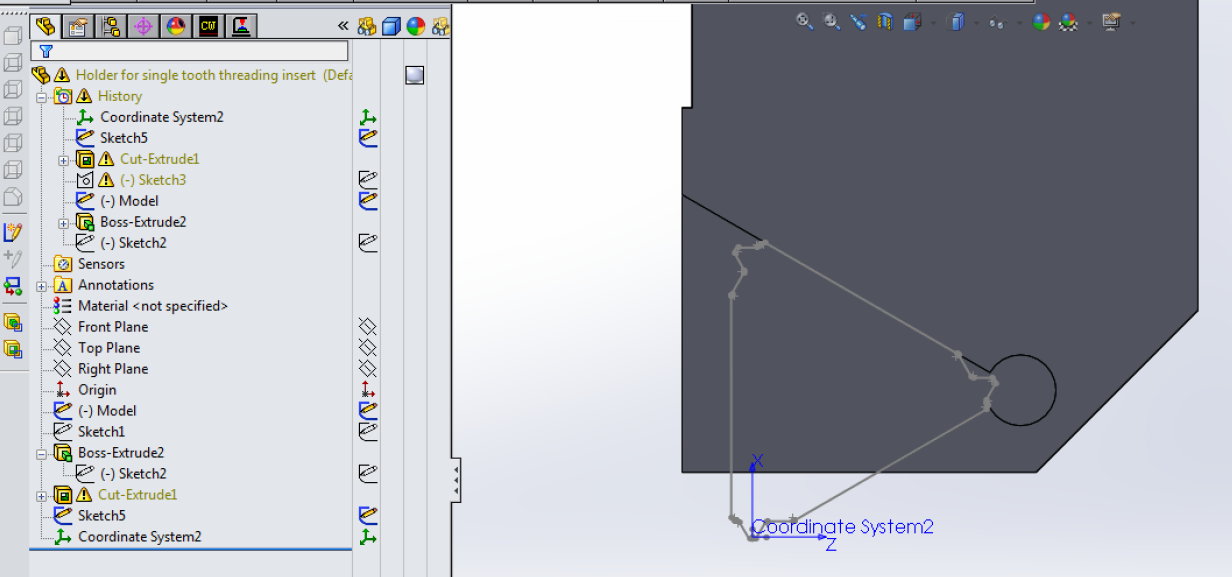Click the Zoom to Fit icon
The width and height of the screenshot is (1232, 577).
pos(804,21)
